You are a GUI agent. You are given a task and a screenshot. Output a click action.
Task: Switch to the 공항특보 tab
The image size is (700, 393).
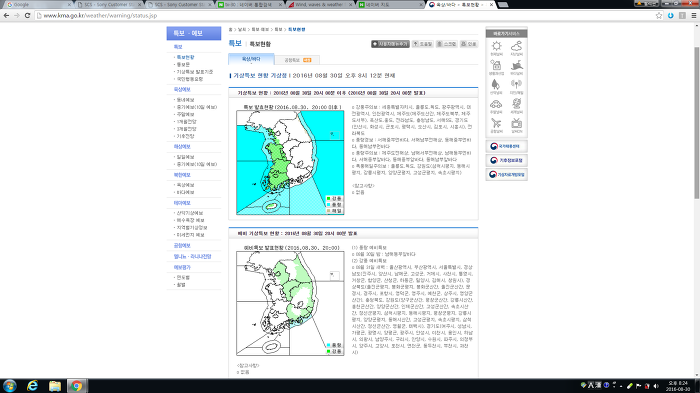coord(297,60)
